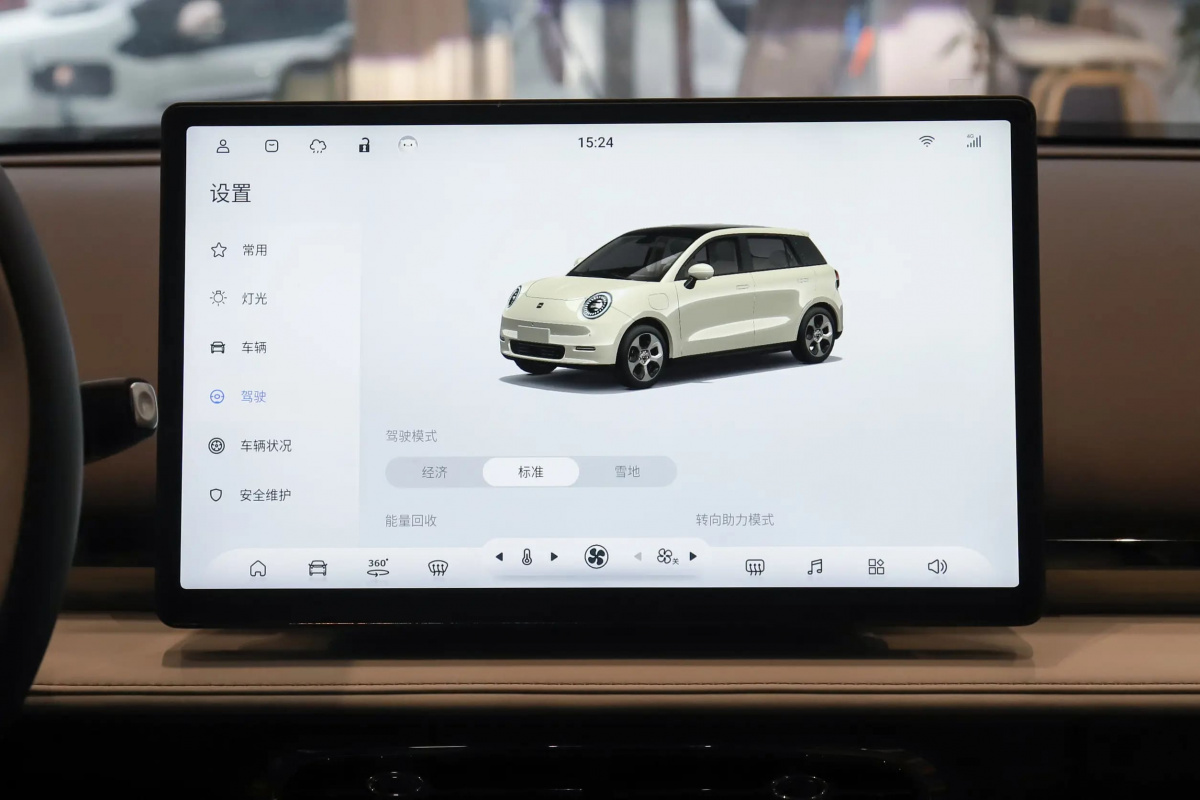Tap the 设置 settings title
Image resolution: width=1200 pixels, height=800 pixels.
pyautogui.click(x=231, y=194)
